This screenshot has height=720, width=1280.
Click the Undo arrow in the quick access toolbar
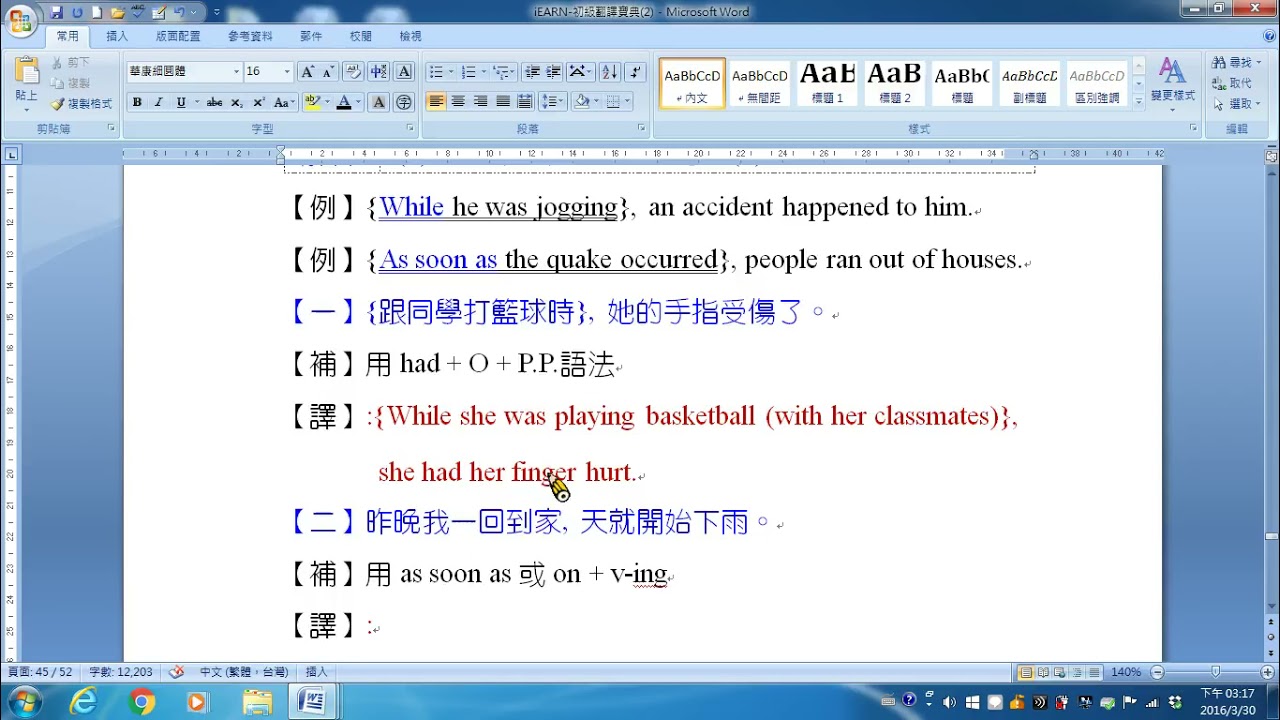point(179,13)
